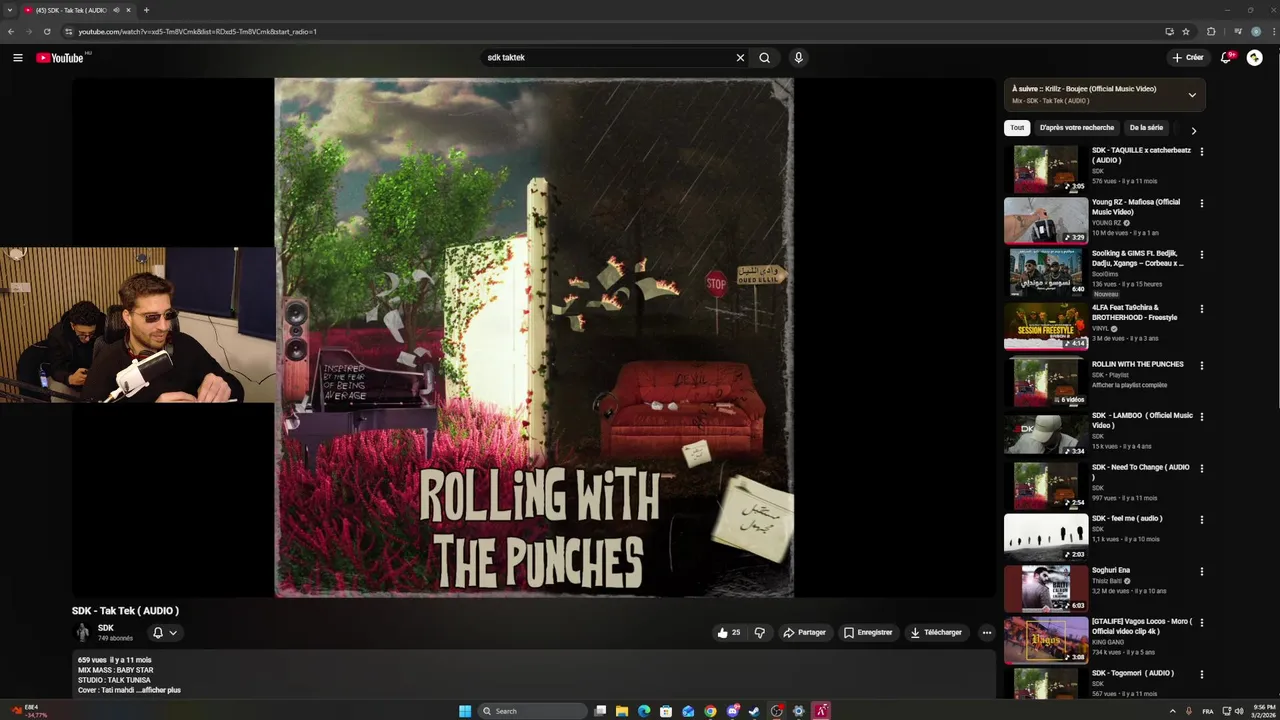Open options for Soolking & GIMS video
1280x720 pixels.
click(x=1202, y=255)
